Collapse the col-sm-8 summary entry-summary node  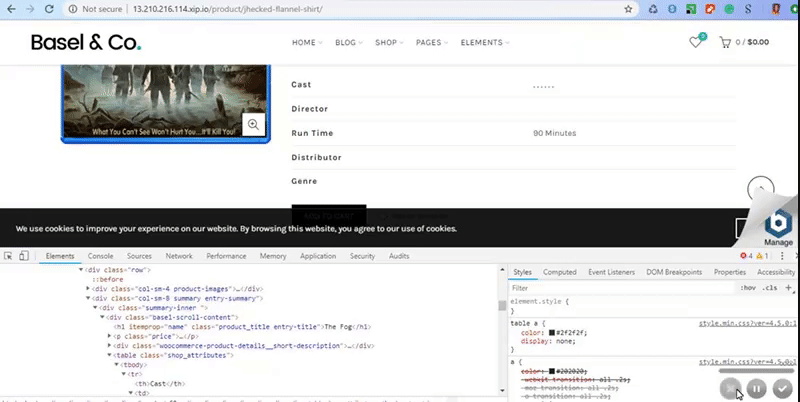88,298
